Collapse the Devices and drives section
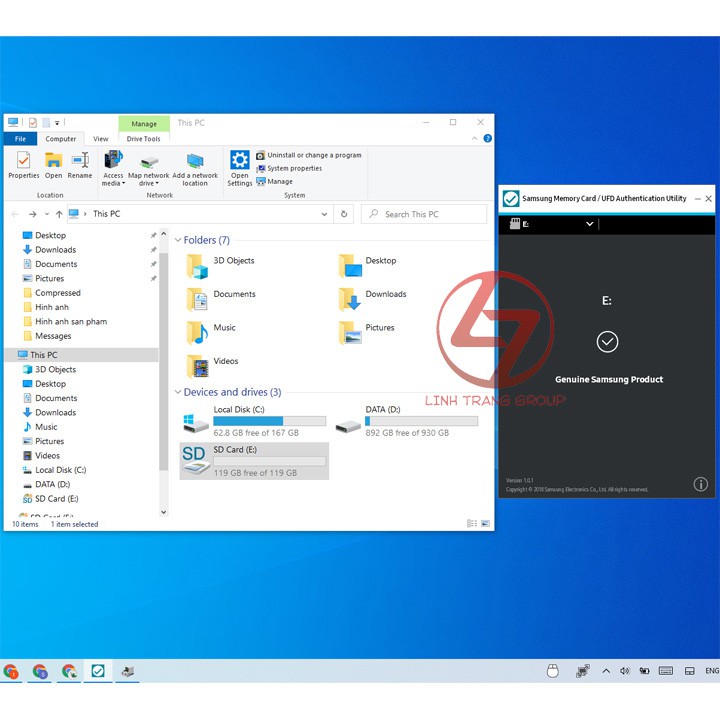 click(x=178, y=392)
